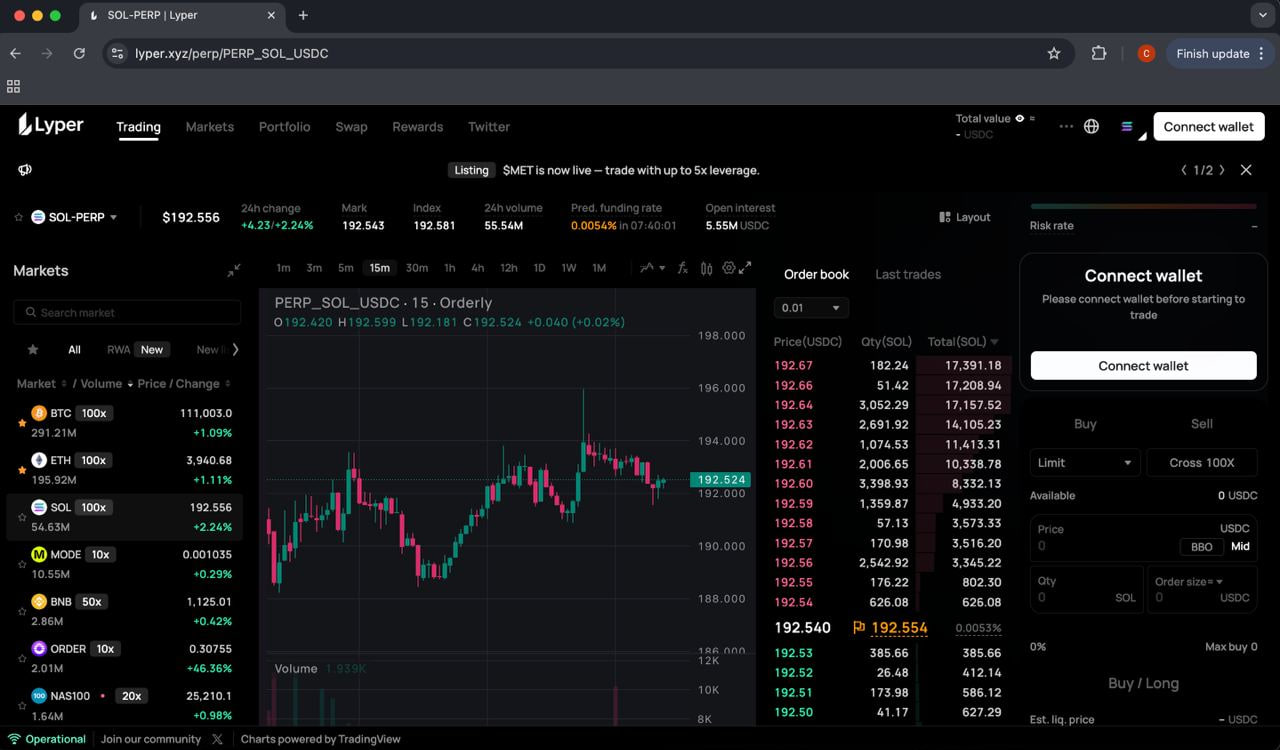Select the chart style icon on the chart toolbar

[x=648, y=268]
